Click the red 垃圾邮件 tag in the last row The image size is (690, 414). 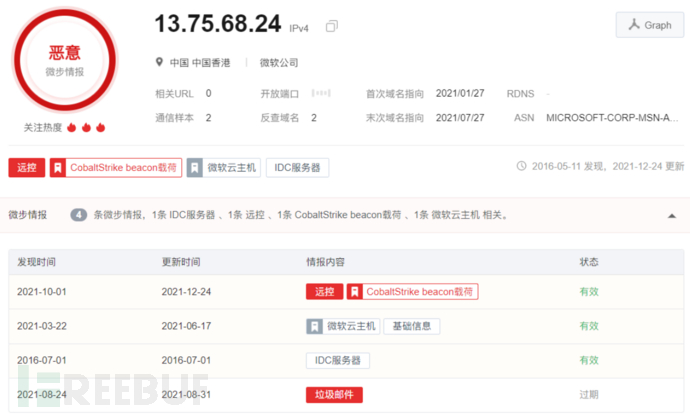pos(334,395)
